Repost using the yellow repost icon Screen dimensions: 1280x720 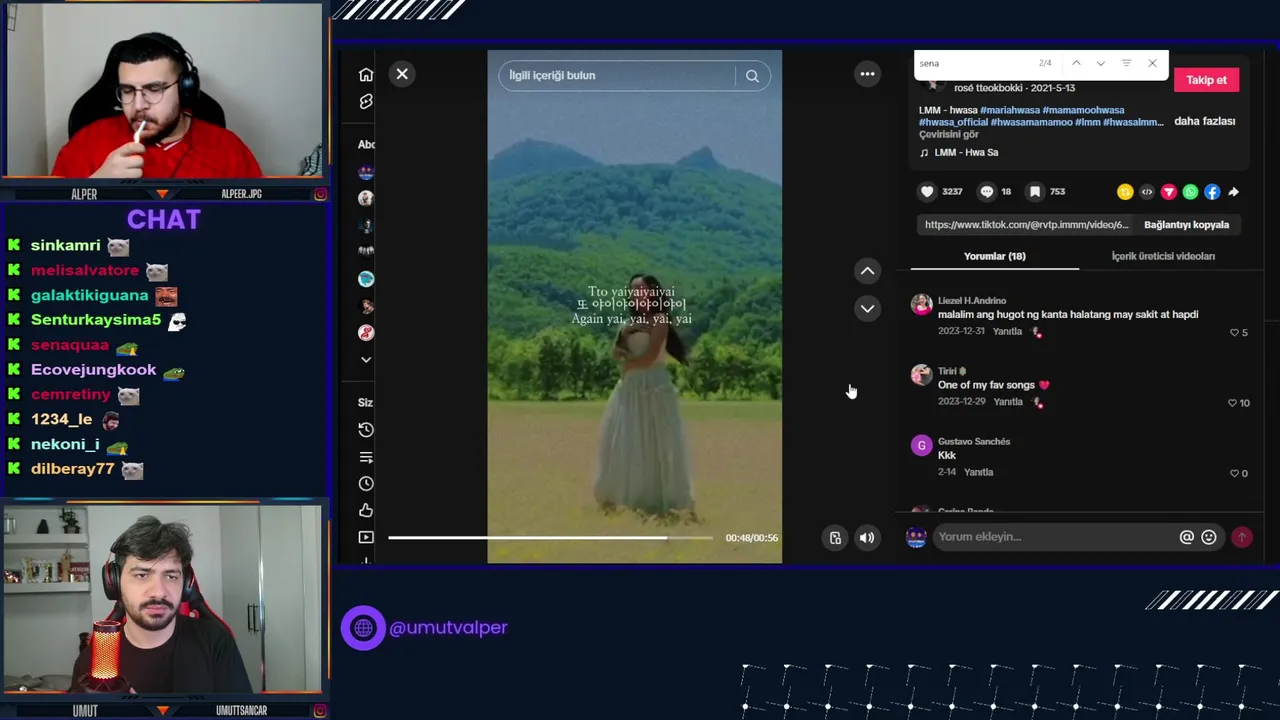(x=1125, y=192)
